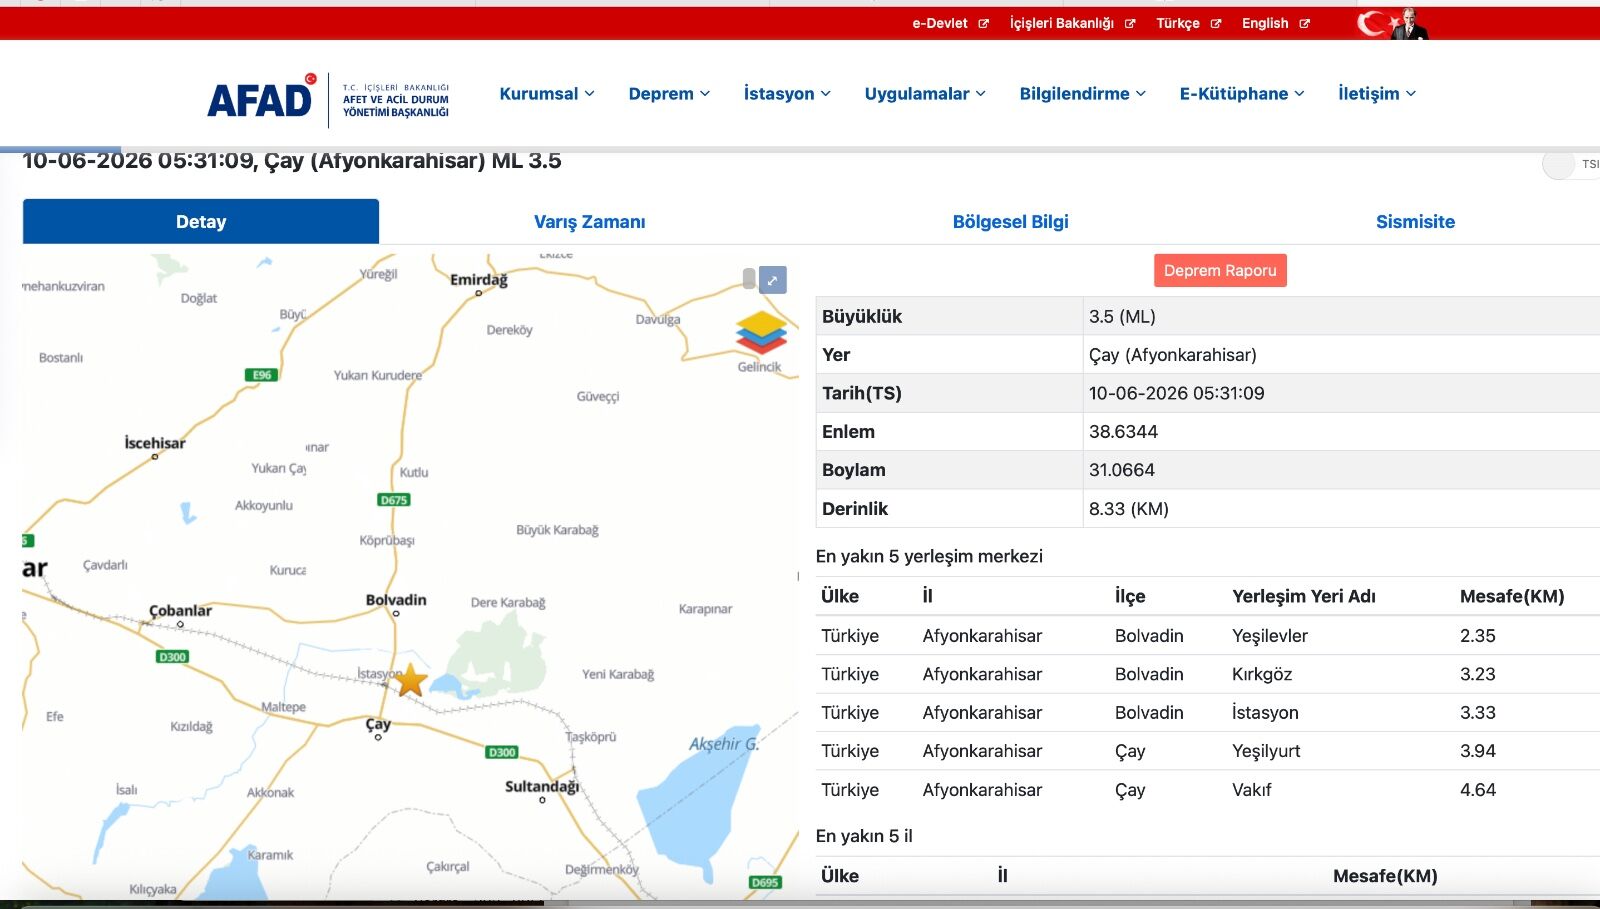
Task: Expand the map to fullscreen
Action: 773,280
